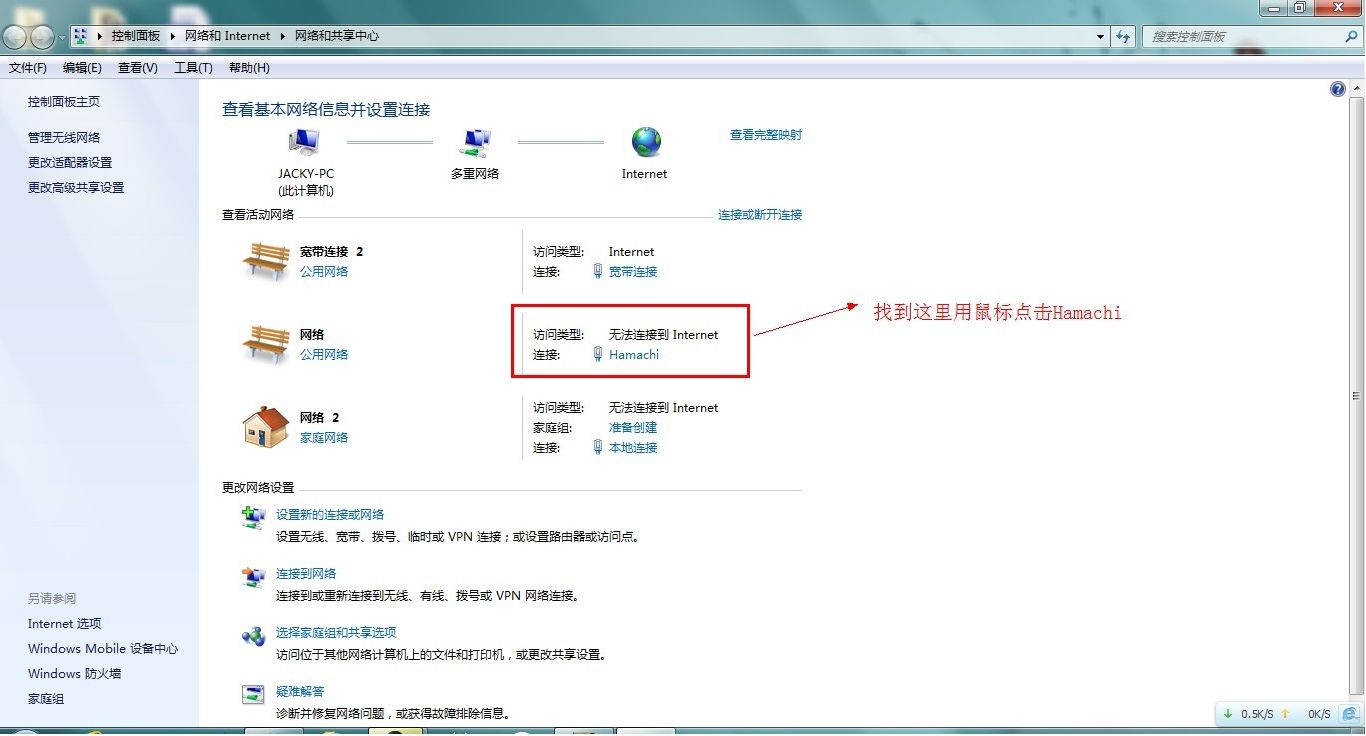Screen dimensions: 1366x736
Task: Click the arrow after 控制面板 breadcrumb
Action: 172,36
